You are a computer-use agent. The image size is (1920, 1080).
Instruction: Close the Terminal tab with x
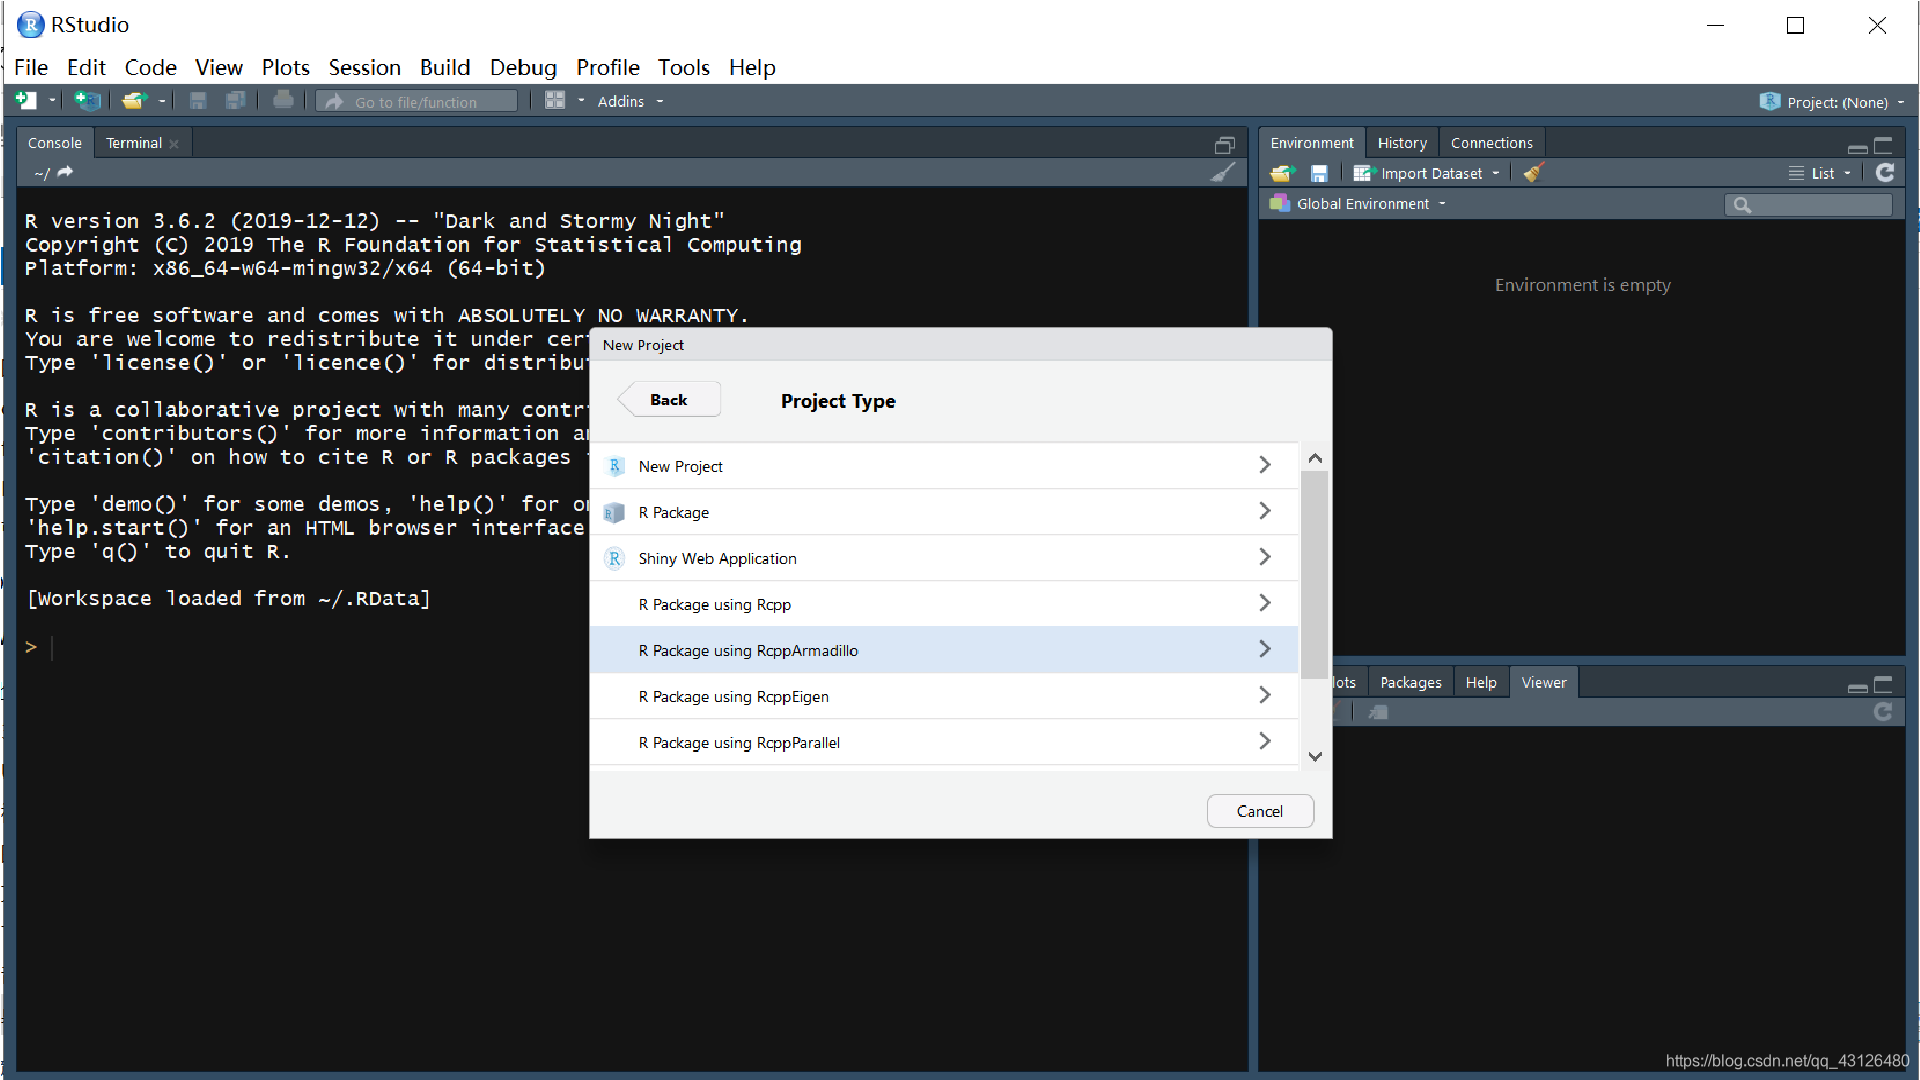174,144
